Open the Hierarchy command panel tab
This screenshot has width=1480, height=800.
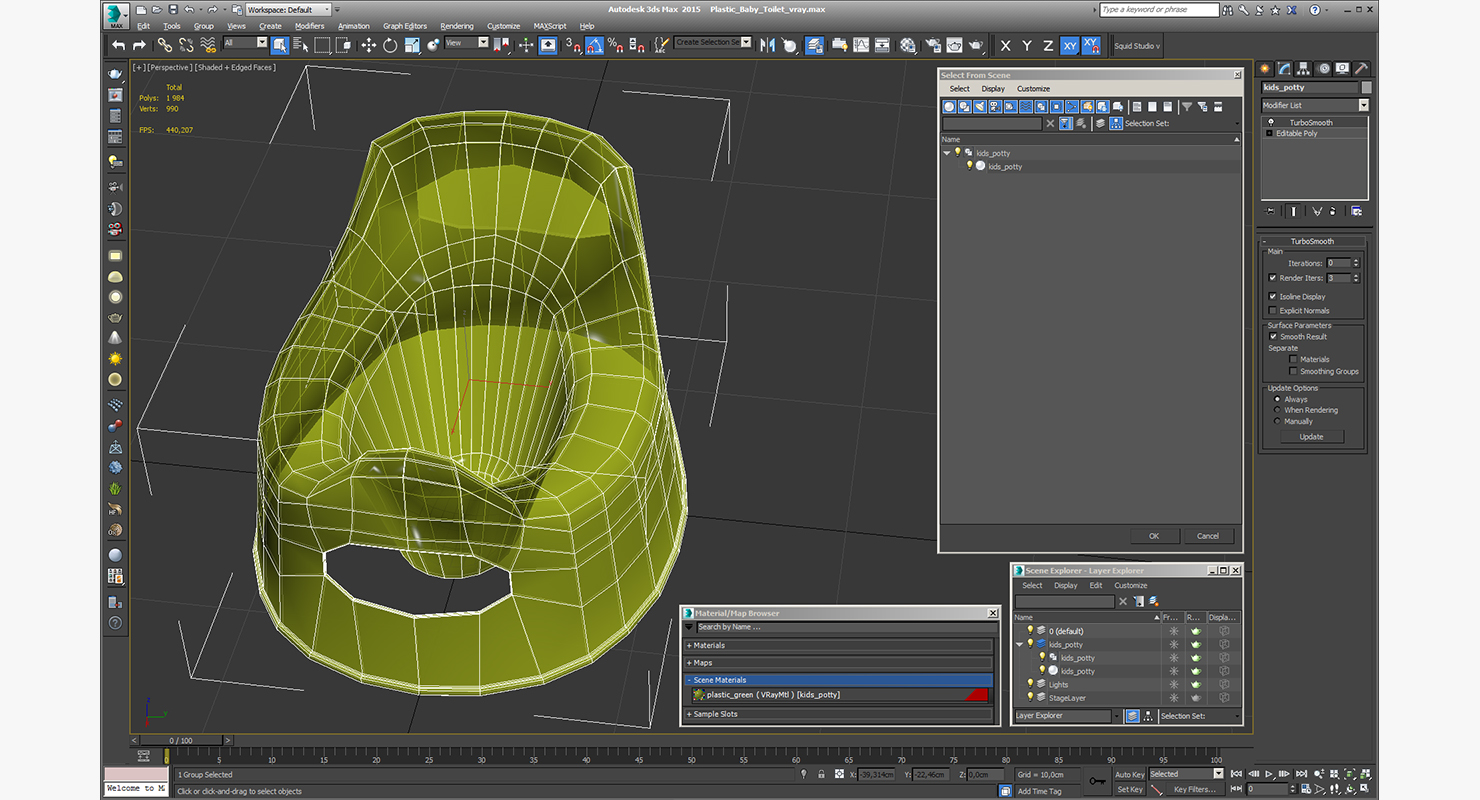pos(1304,68)
